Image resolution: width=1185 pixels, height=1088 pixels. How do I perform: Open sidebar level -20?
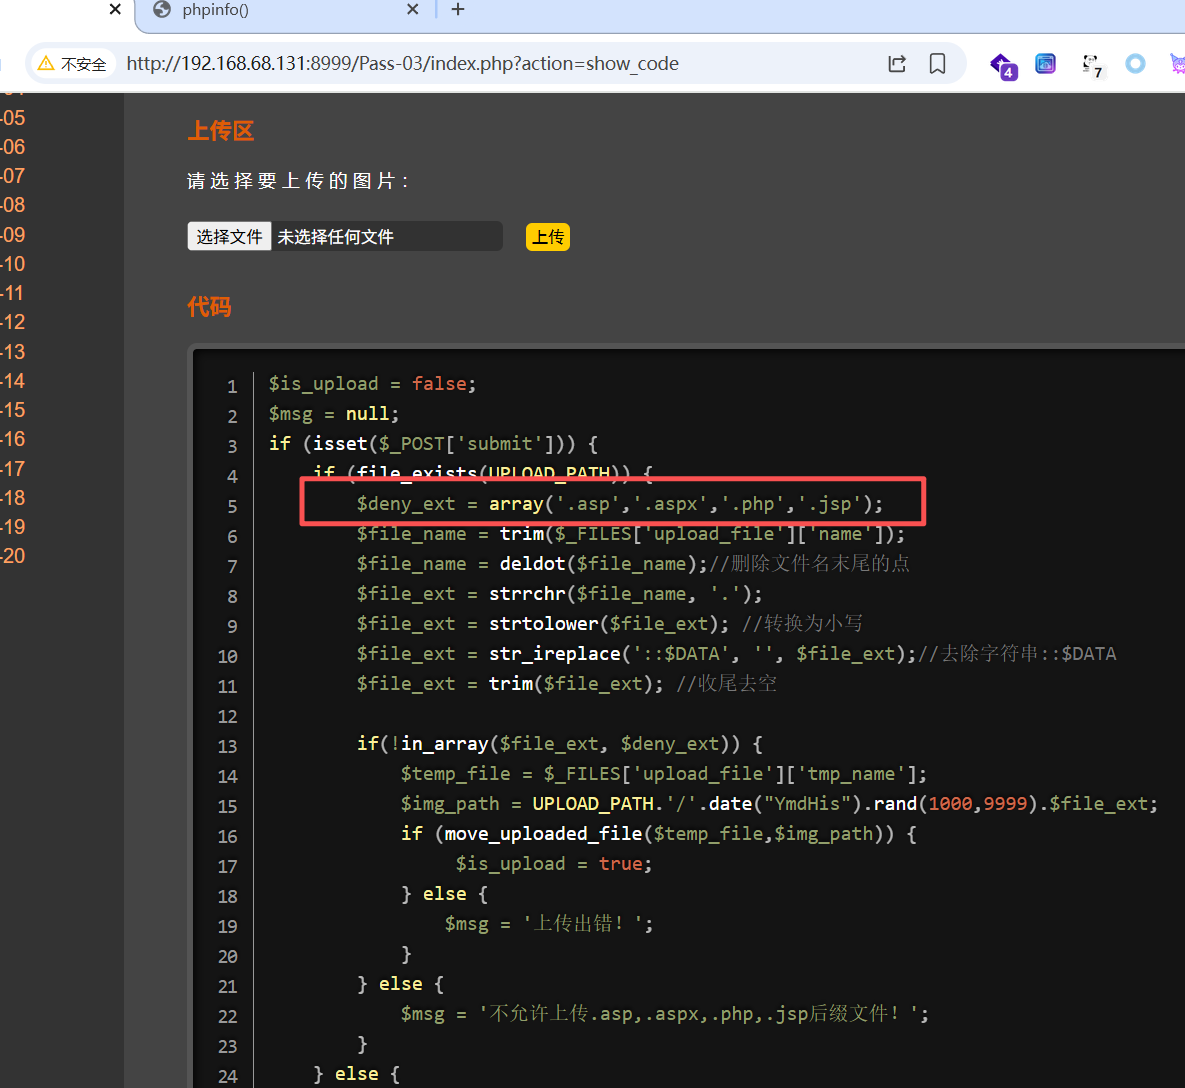[13, 556]
